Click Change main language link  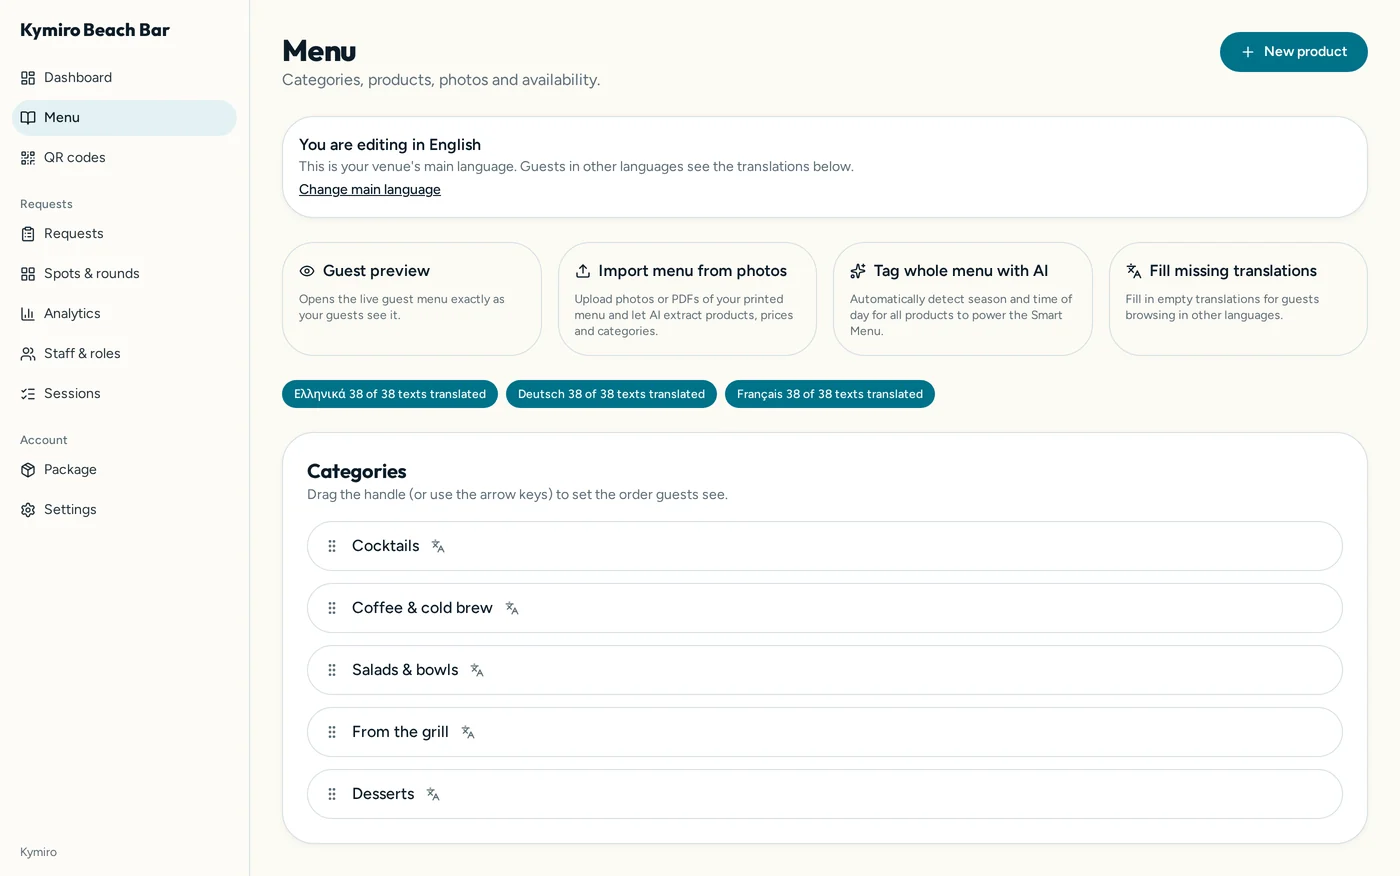pos(370,190)
